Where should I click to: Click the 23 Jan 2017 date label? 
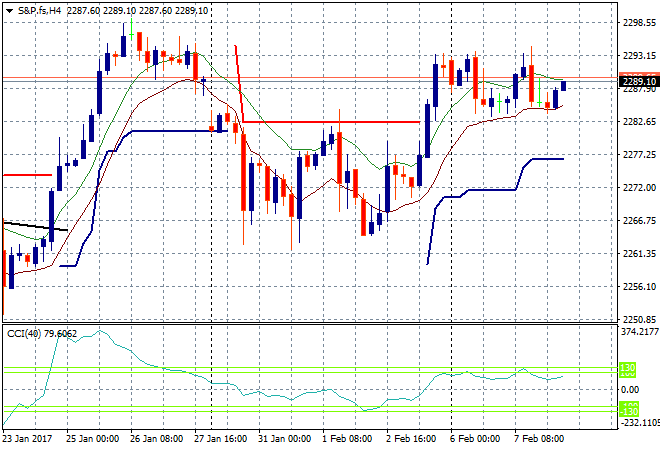[x=27, y=439]
